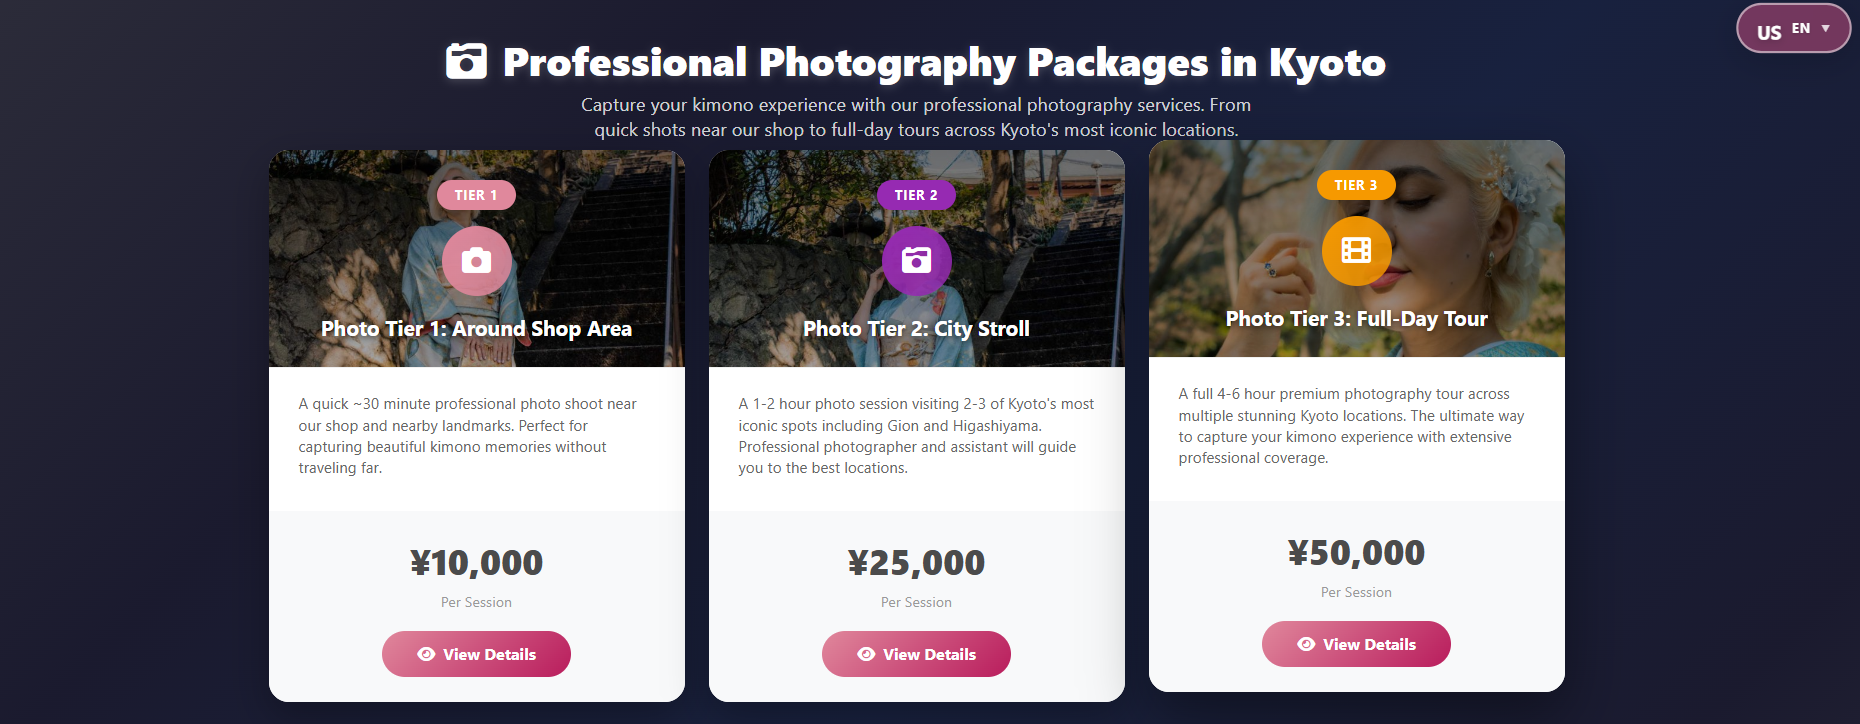Click the eye icon inside Tier 1 View Details

[424, 653]
